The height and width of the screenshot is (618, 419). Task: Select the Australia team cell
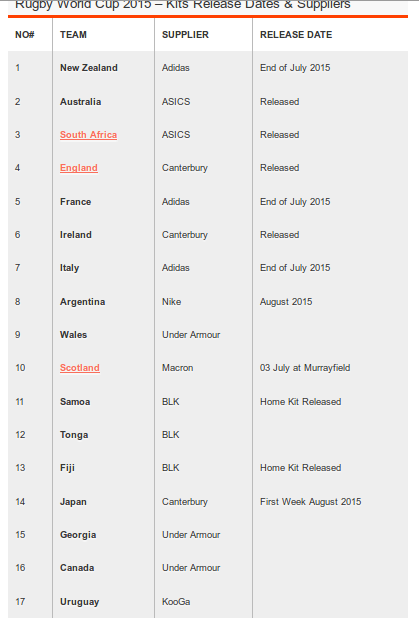(x=80, y=102)
